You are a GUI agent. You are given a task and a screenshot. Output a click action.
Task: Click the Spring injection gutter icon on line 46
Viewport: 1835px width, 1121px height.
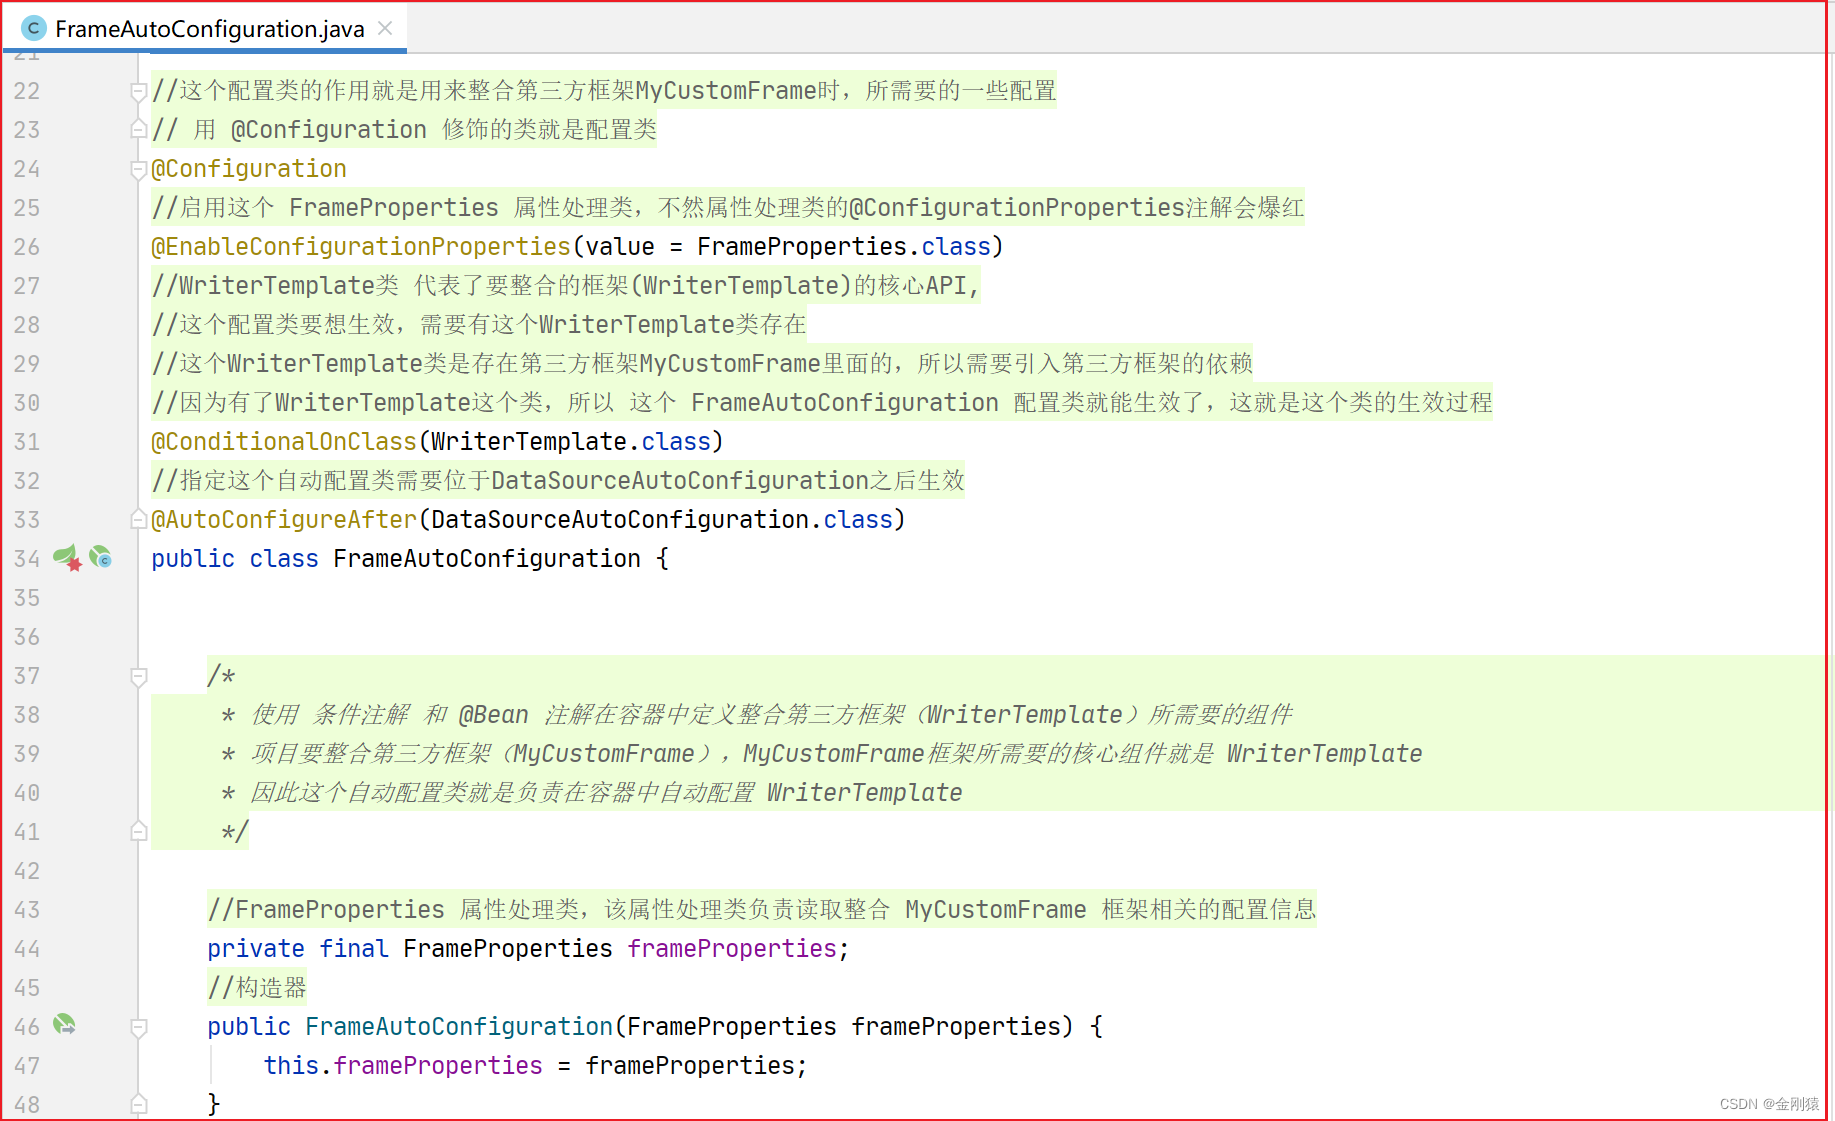click(64, 1024)
